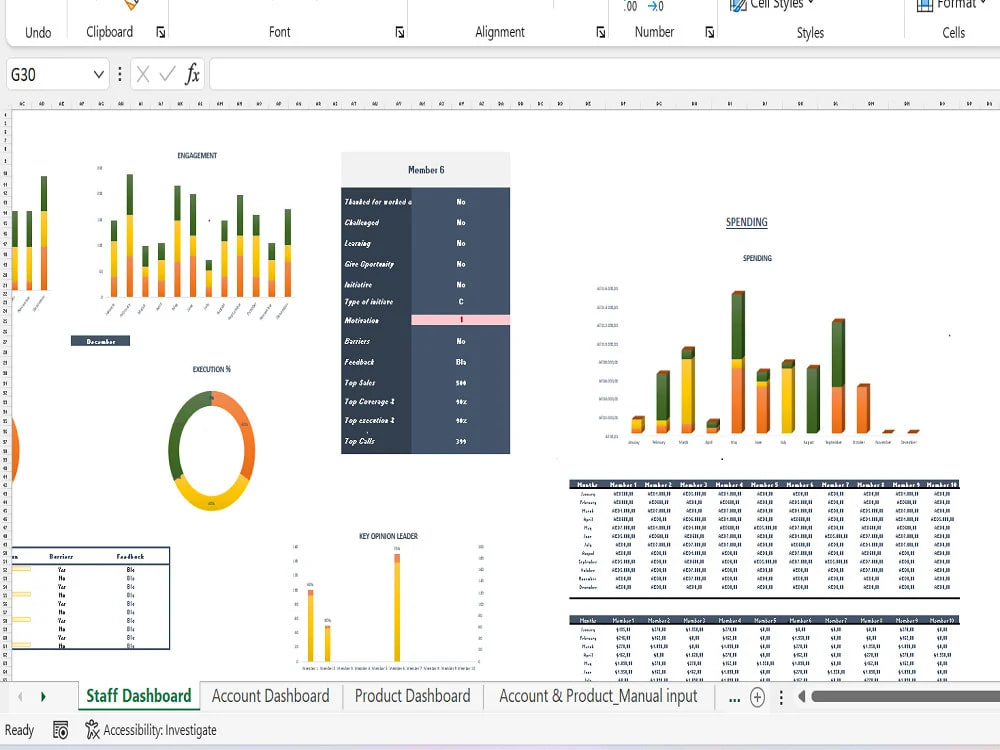The height and width of the screenshot is (750, 1000).
Task: Open the Font settings dialog launcher
Action: click(x=400, y=33)
